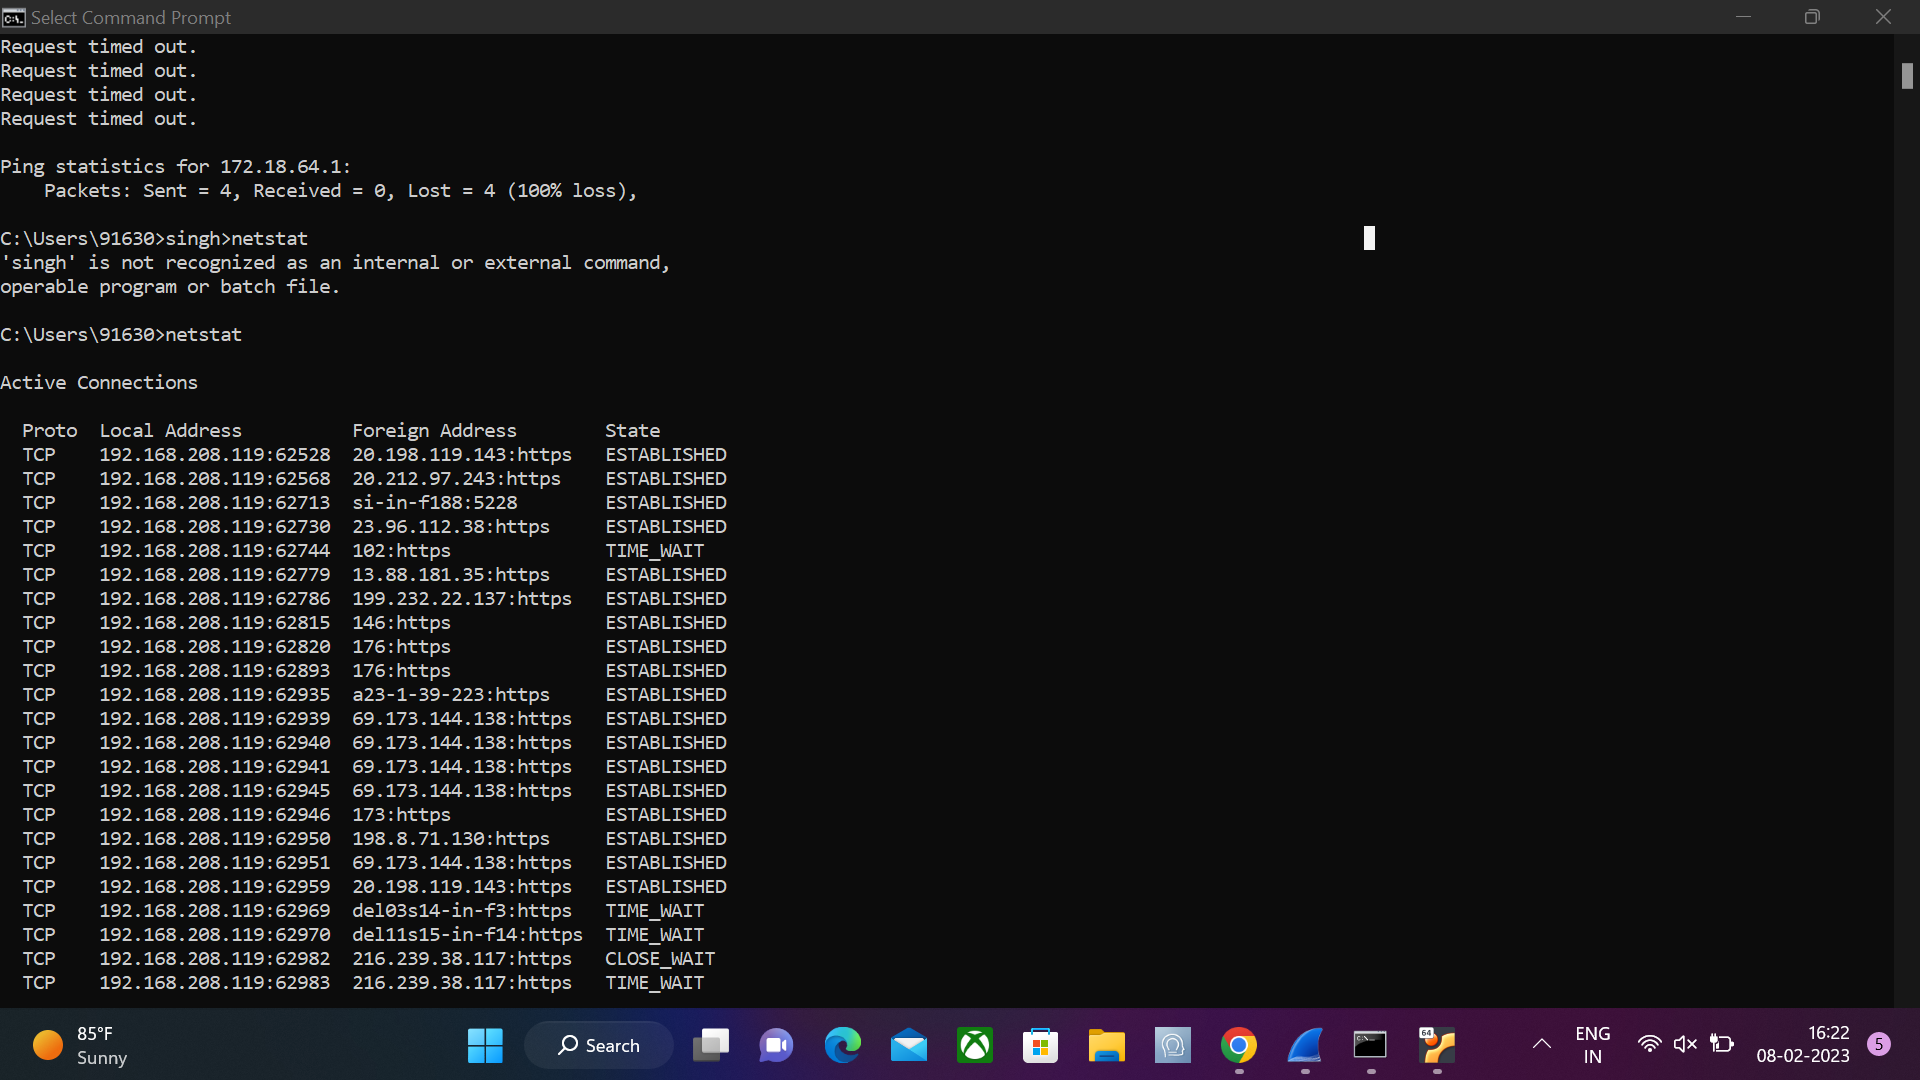Switch to the Command Prompt taskbar icon

click(1370, 1045)
